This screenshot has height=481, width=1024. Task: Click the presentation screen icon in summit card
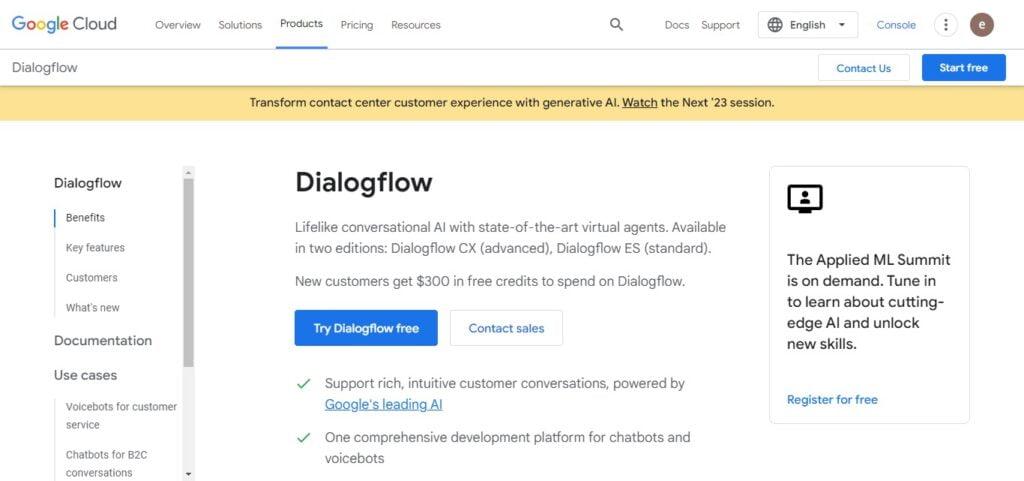pos(805,198)
